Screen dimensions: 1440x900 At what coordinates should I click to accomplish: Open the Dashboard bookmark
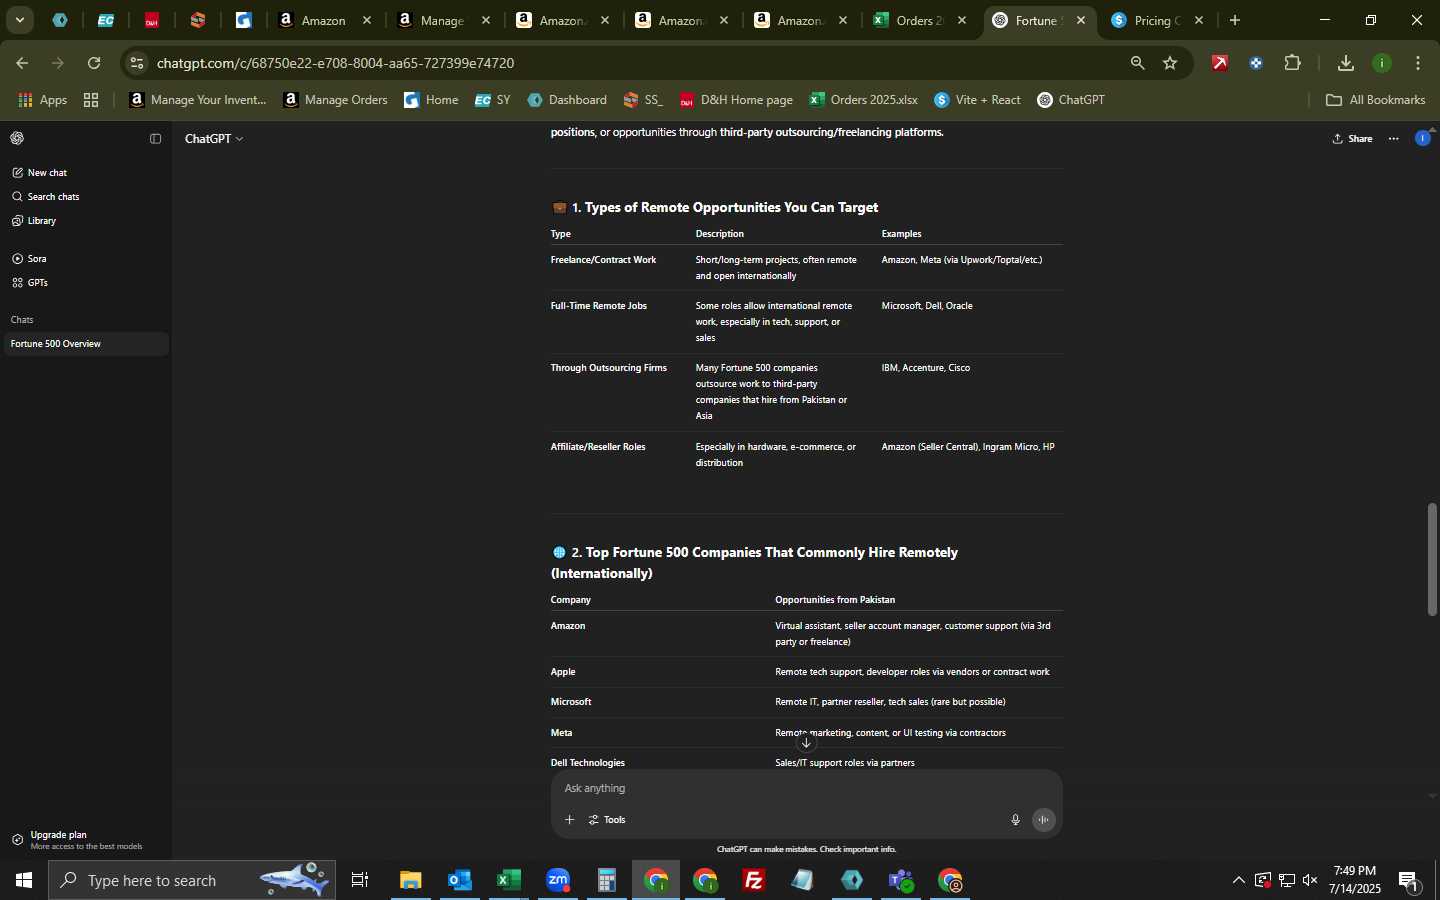(567, 100)
